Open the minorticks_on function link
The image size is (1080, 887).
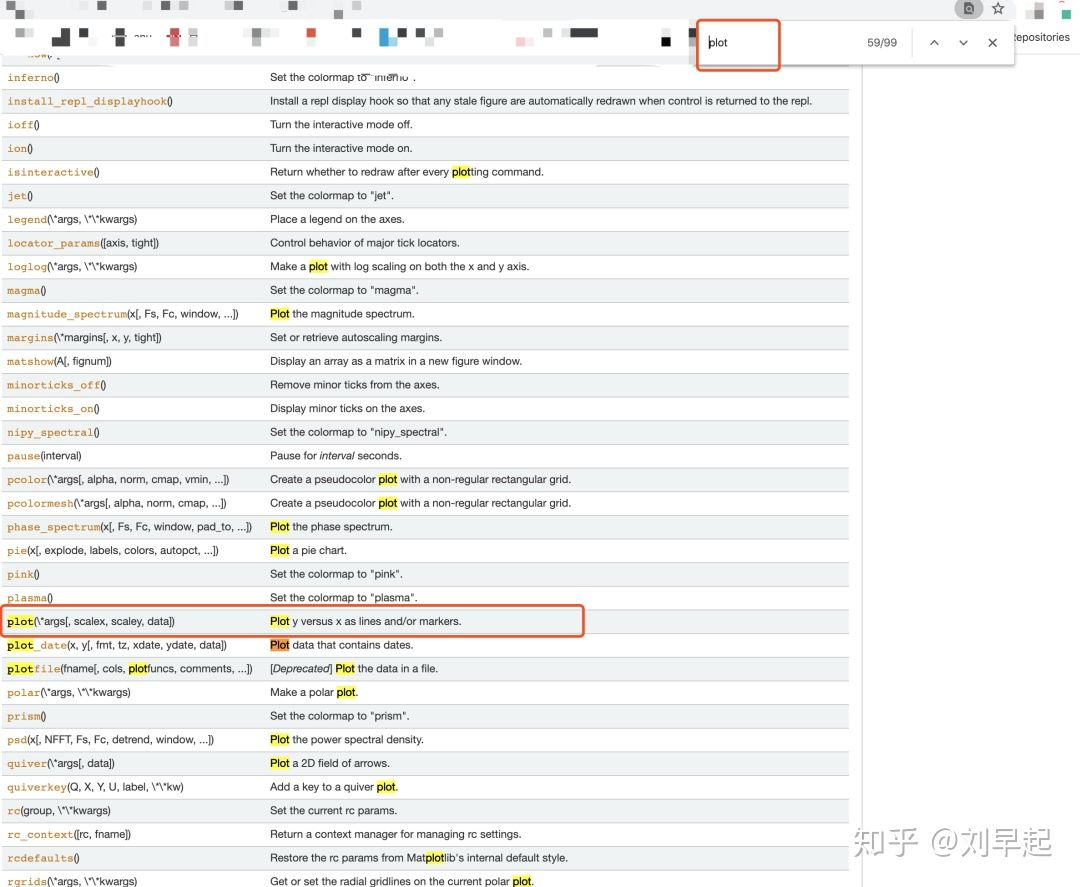click(50, 409)
